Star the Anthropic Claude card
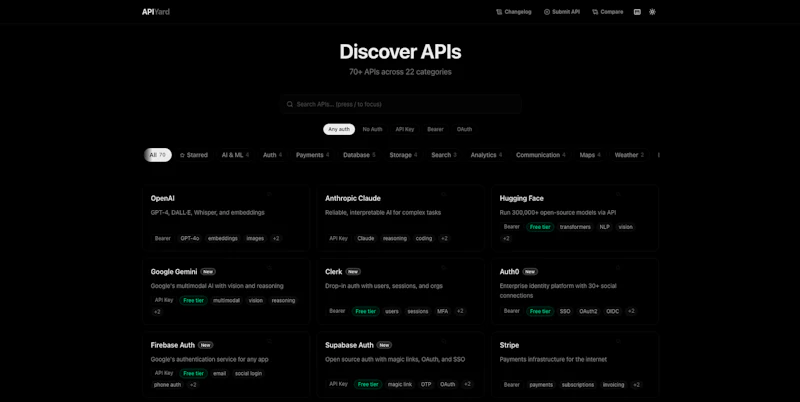This screenshot has width=800, height=402. (444, 194)
